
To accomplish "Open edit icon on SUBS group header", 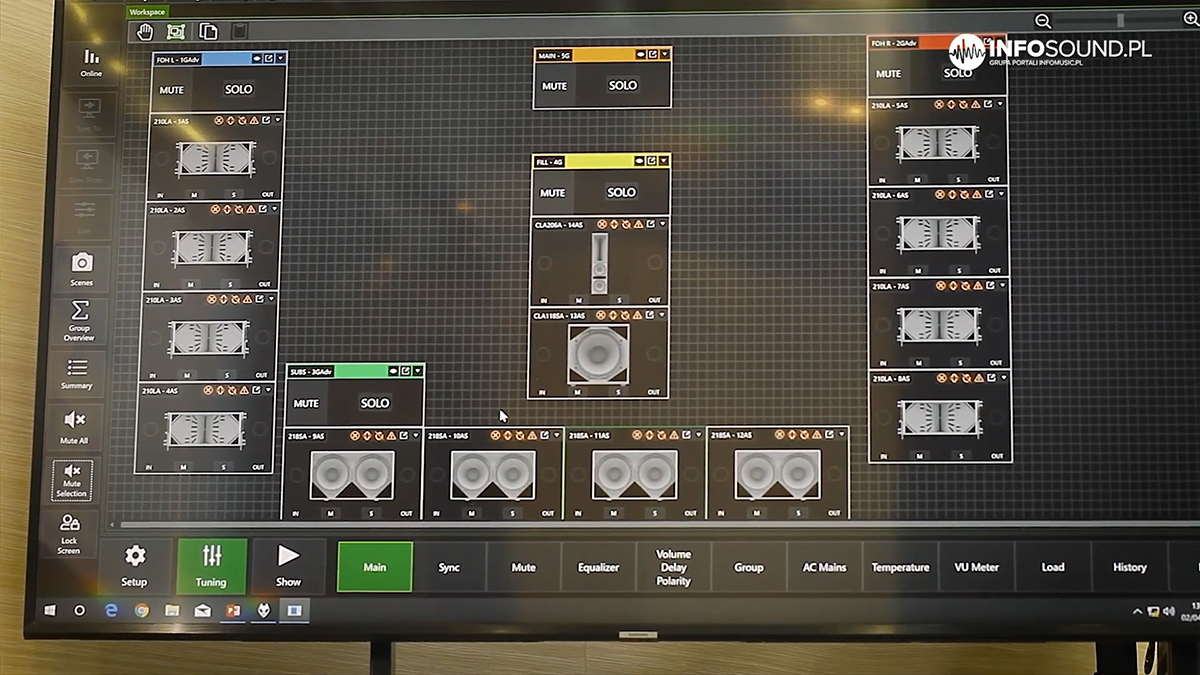I will [406, 371].
